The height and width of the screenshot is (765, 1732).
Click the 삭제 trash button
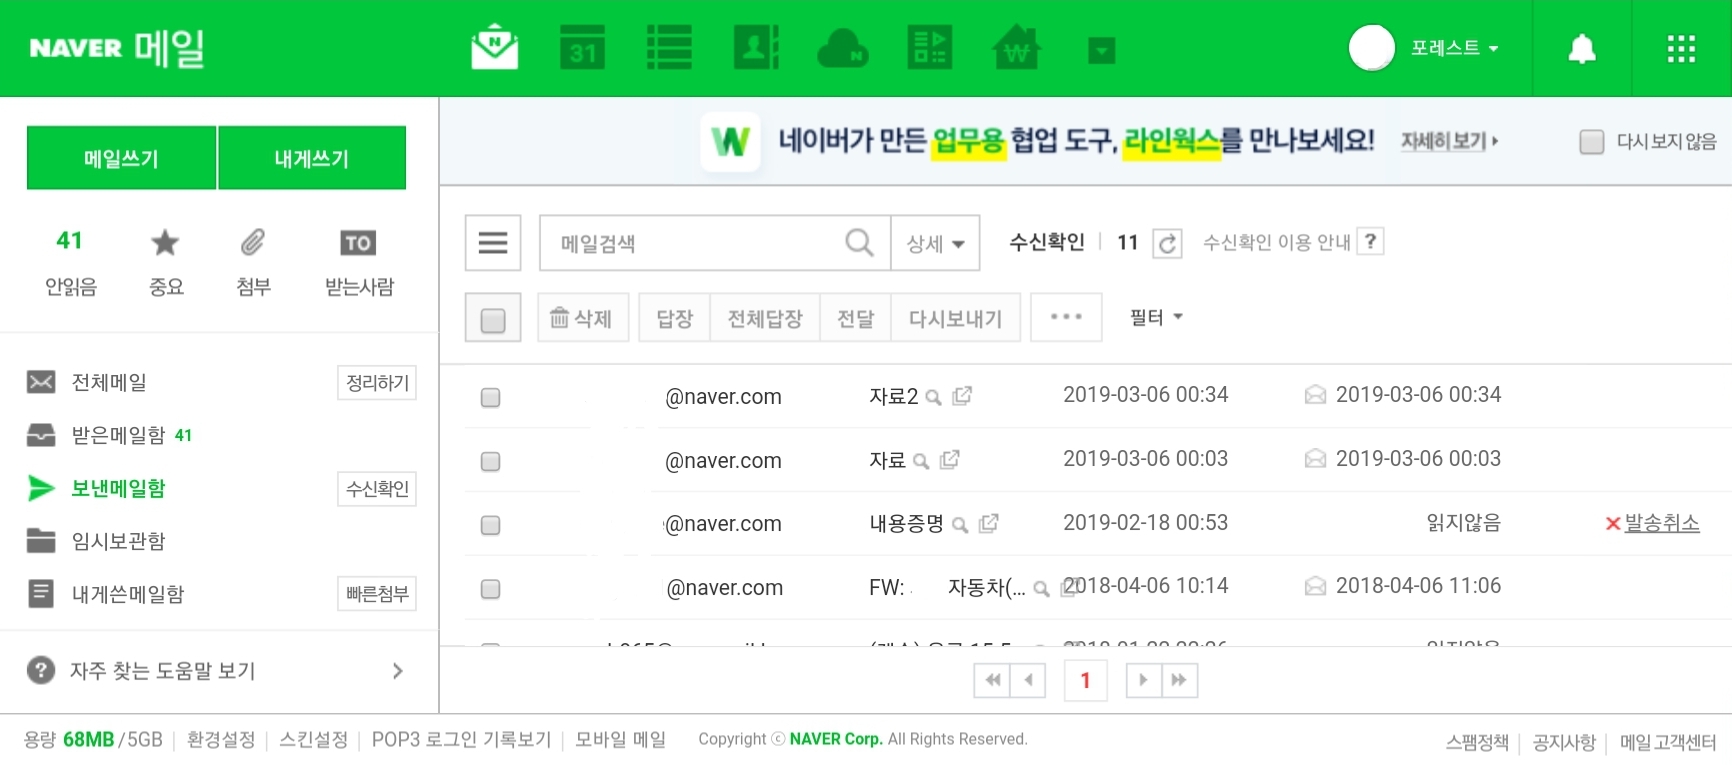[x=582, y=318]
